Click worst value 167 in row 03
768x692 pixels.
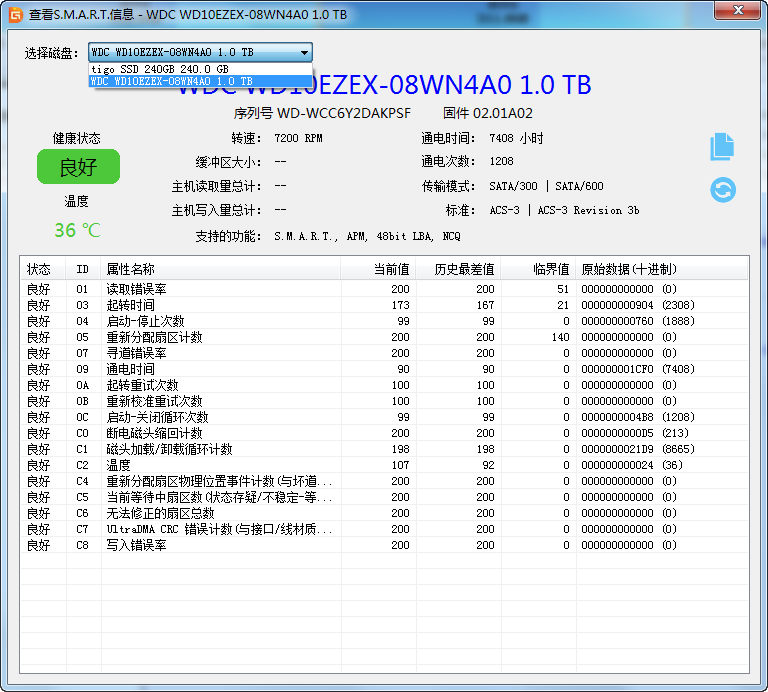485,305
